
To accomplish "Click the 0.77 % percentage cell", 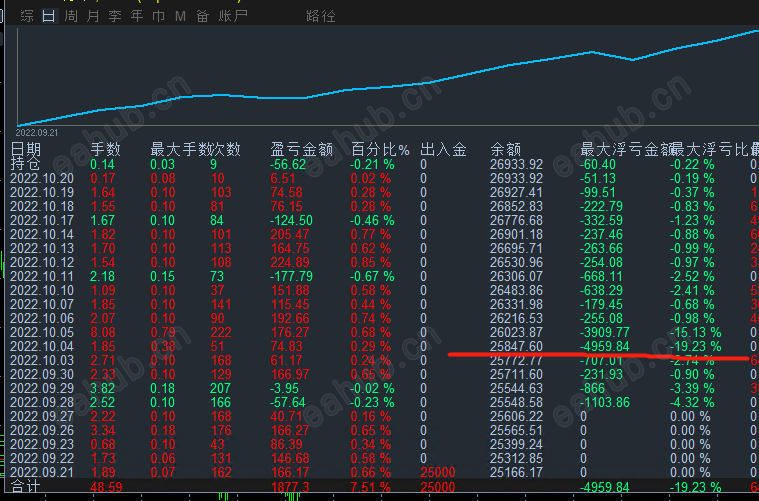I will (x=371, y=234).
